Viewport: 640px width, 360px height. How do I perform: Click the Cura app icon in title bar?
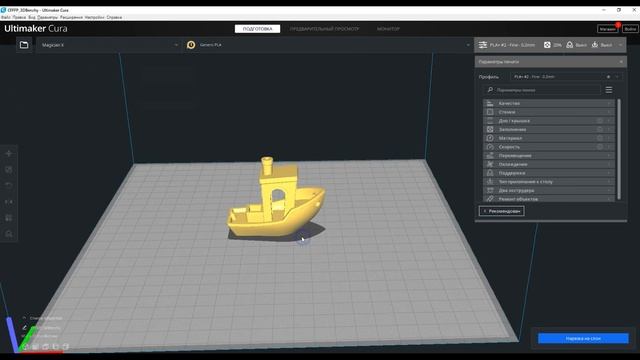click(3, 10)
